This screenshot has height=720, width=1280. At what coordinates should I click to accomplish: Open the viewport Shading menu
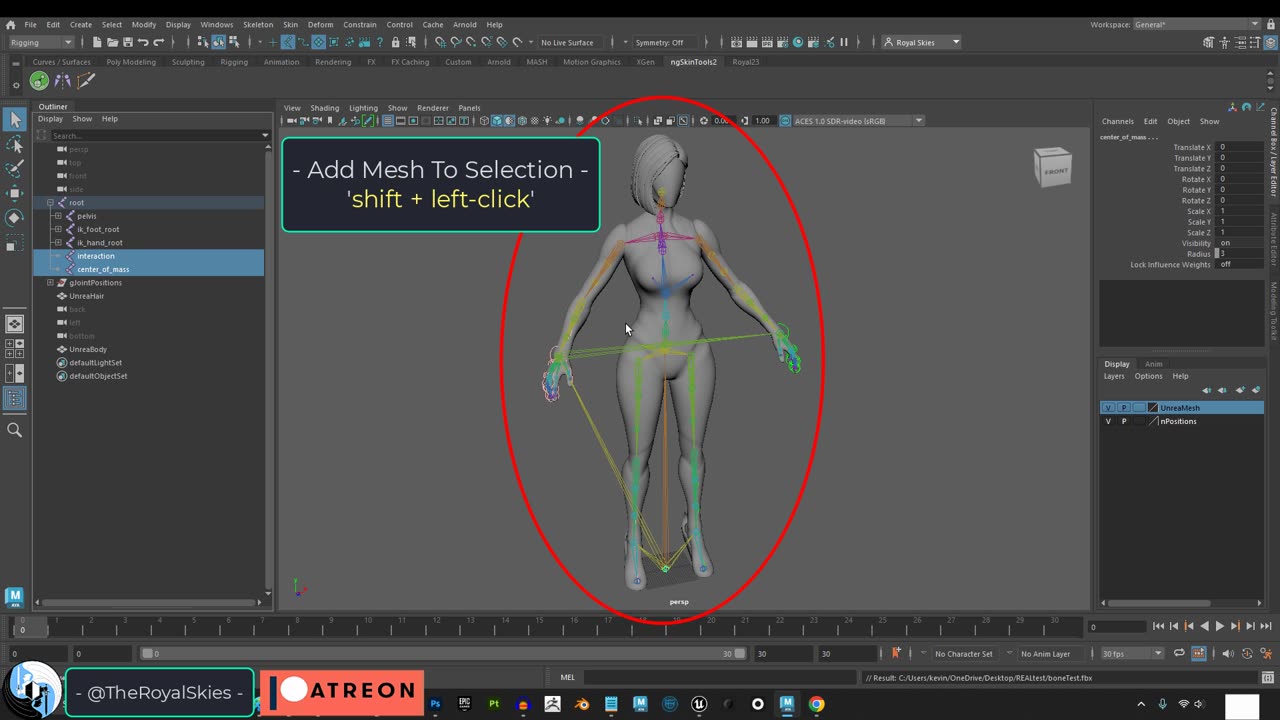point(324,108)
